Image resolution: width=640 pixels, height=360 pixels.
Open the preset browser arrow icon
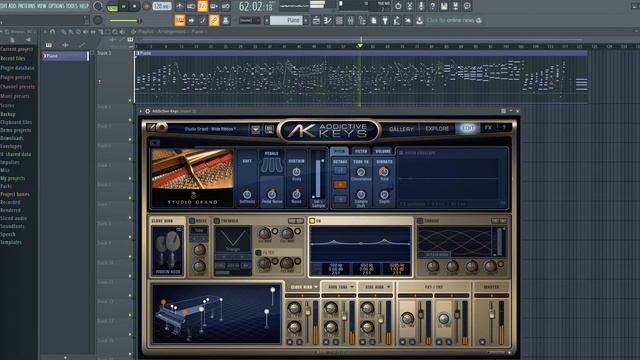(256, 129)
